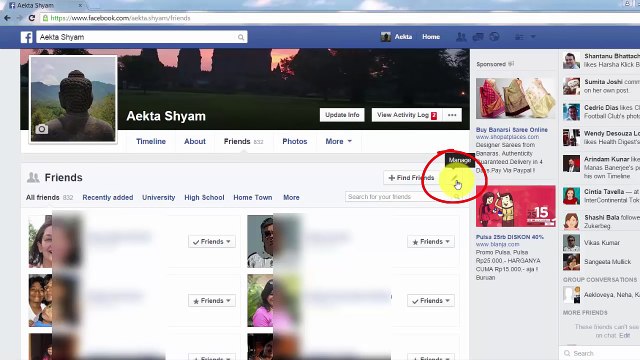Show Recently added friends
The width and height of the screenshot is (640, 360).
tap(108, 198)
